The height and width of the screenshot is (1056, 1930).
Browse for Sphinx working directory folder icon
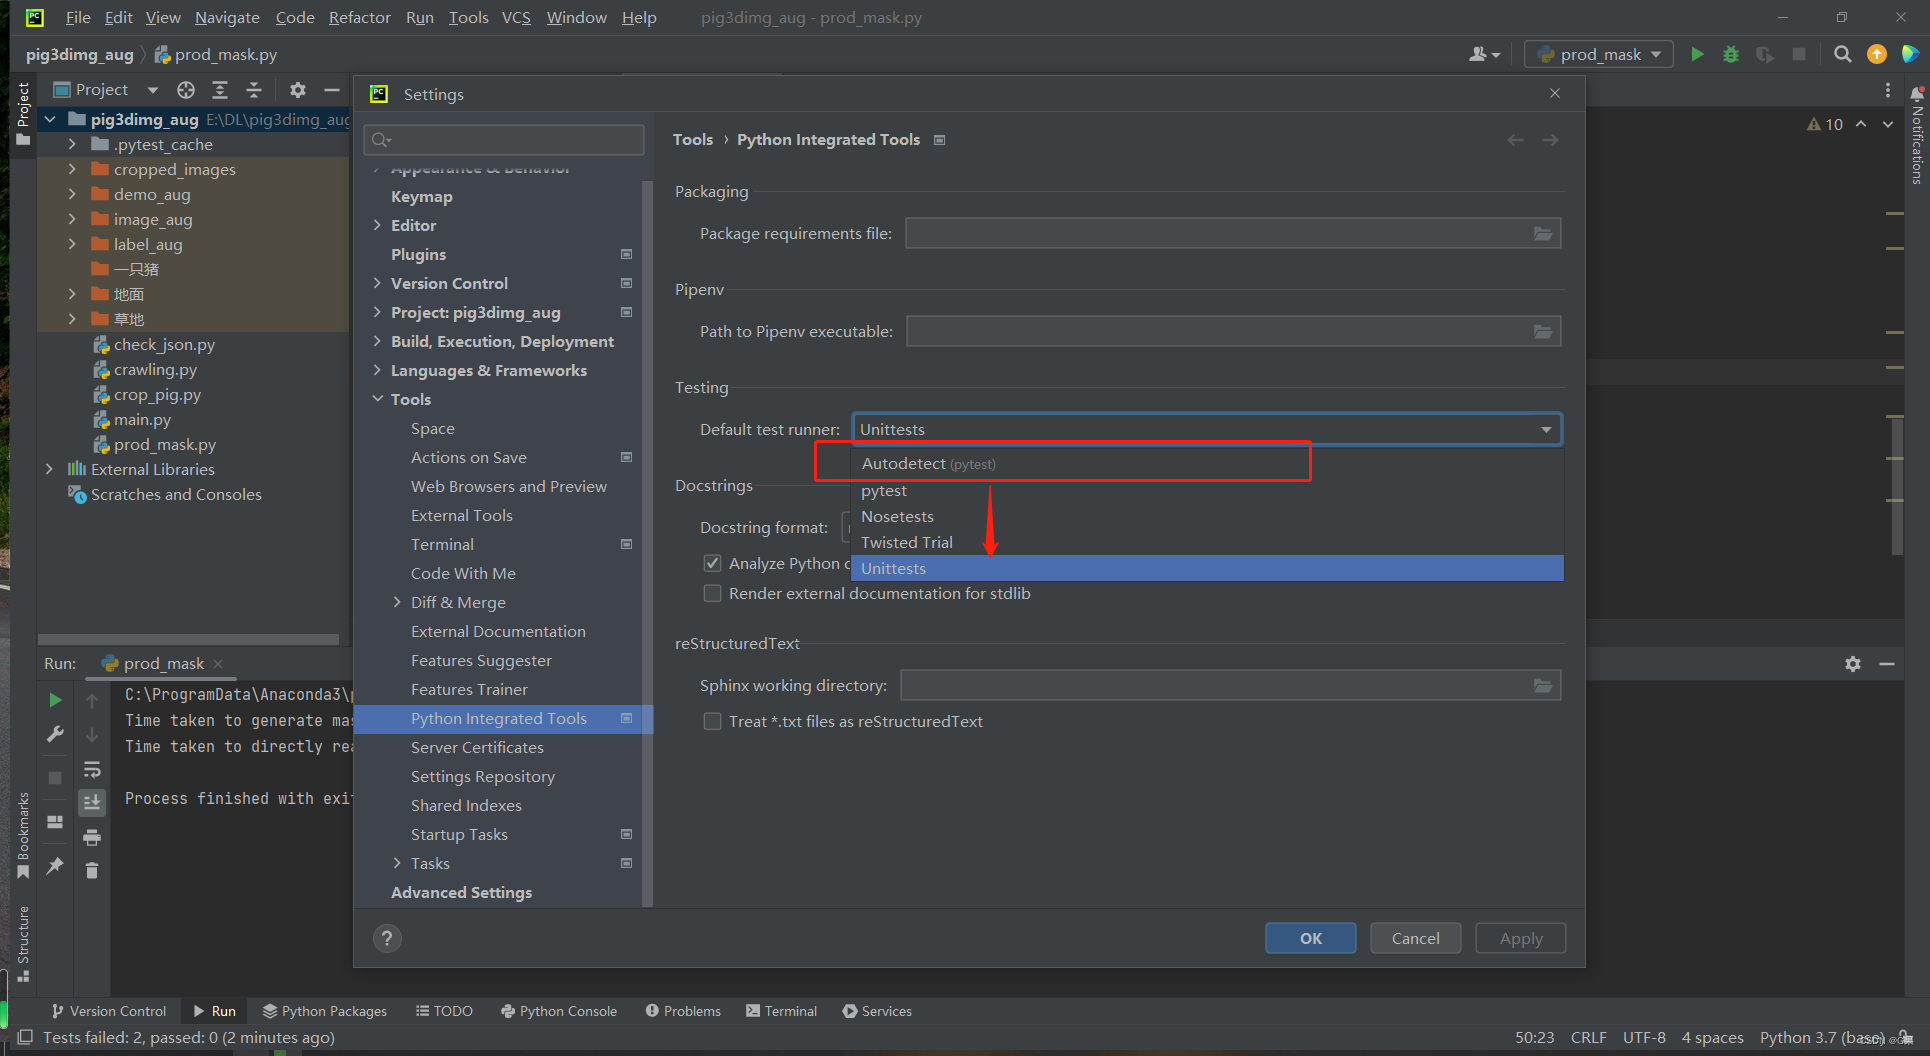pos(1543,685)
